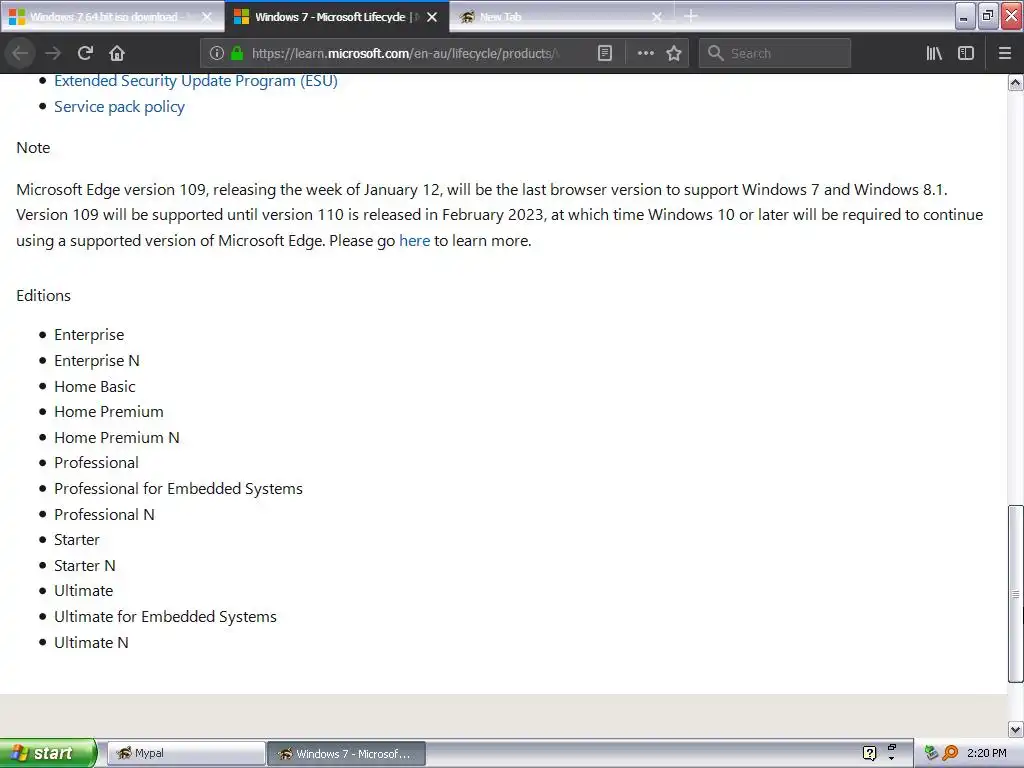
Task: Go forward to the next page
Action: pyautogui.click(x=53, y=54)
